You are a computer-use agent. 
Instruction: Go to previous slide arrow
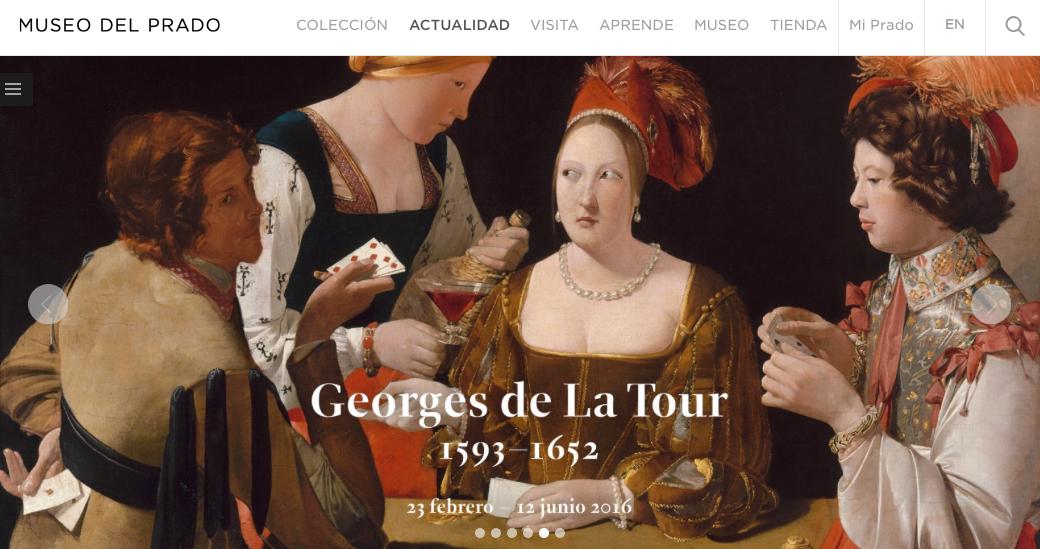pos(48,304)
